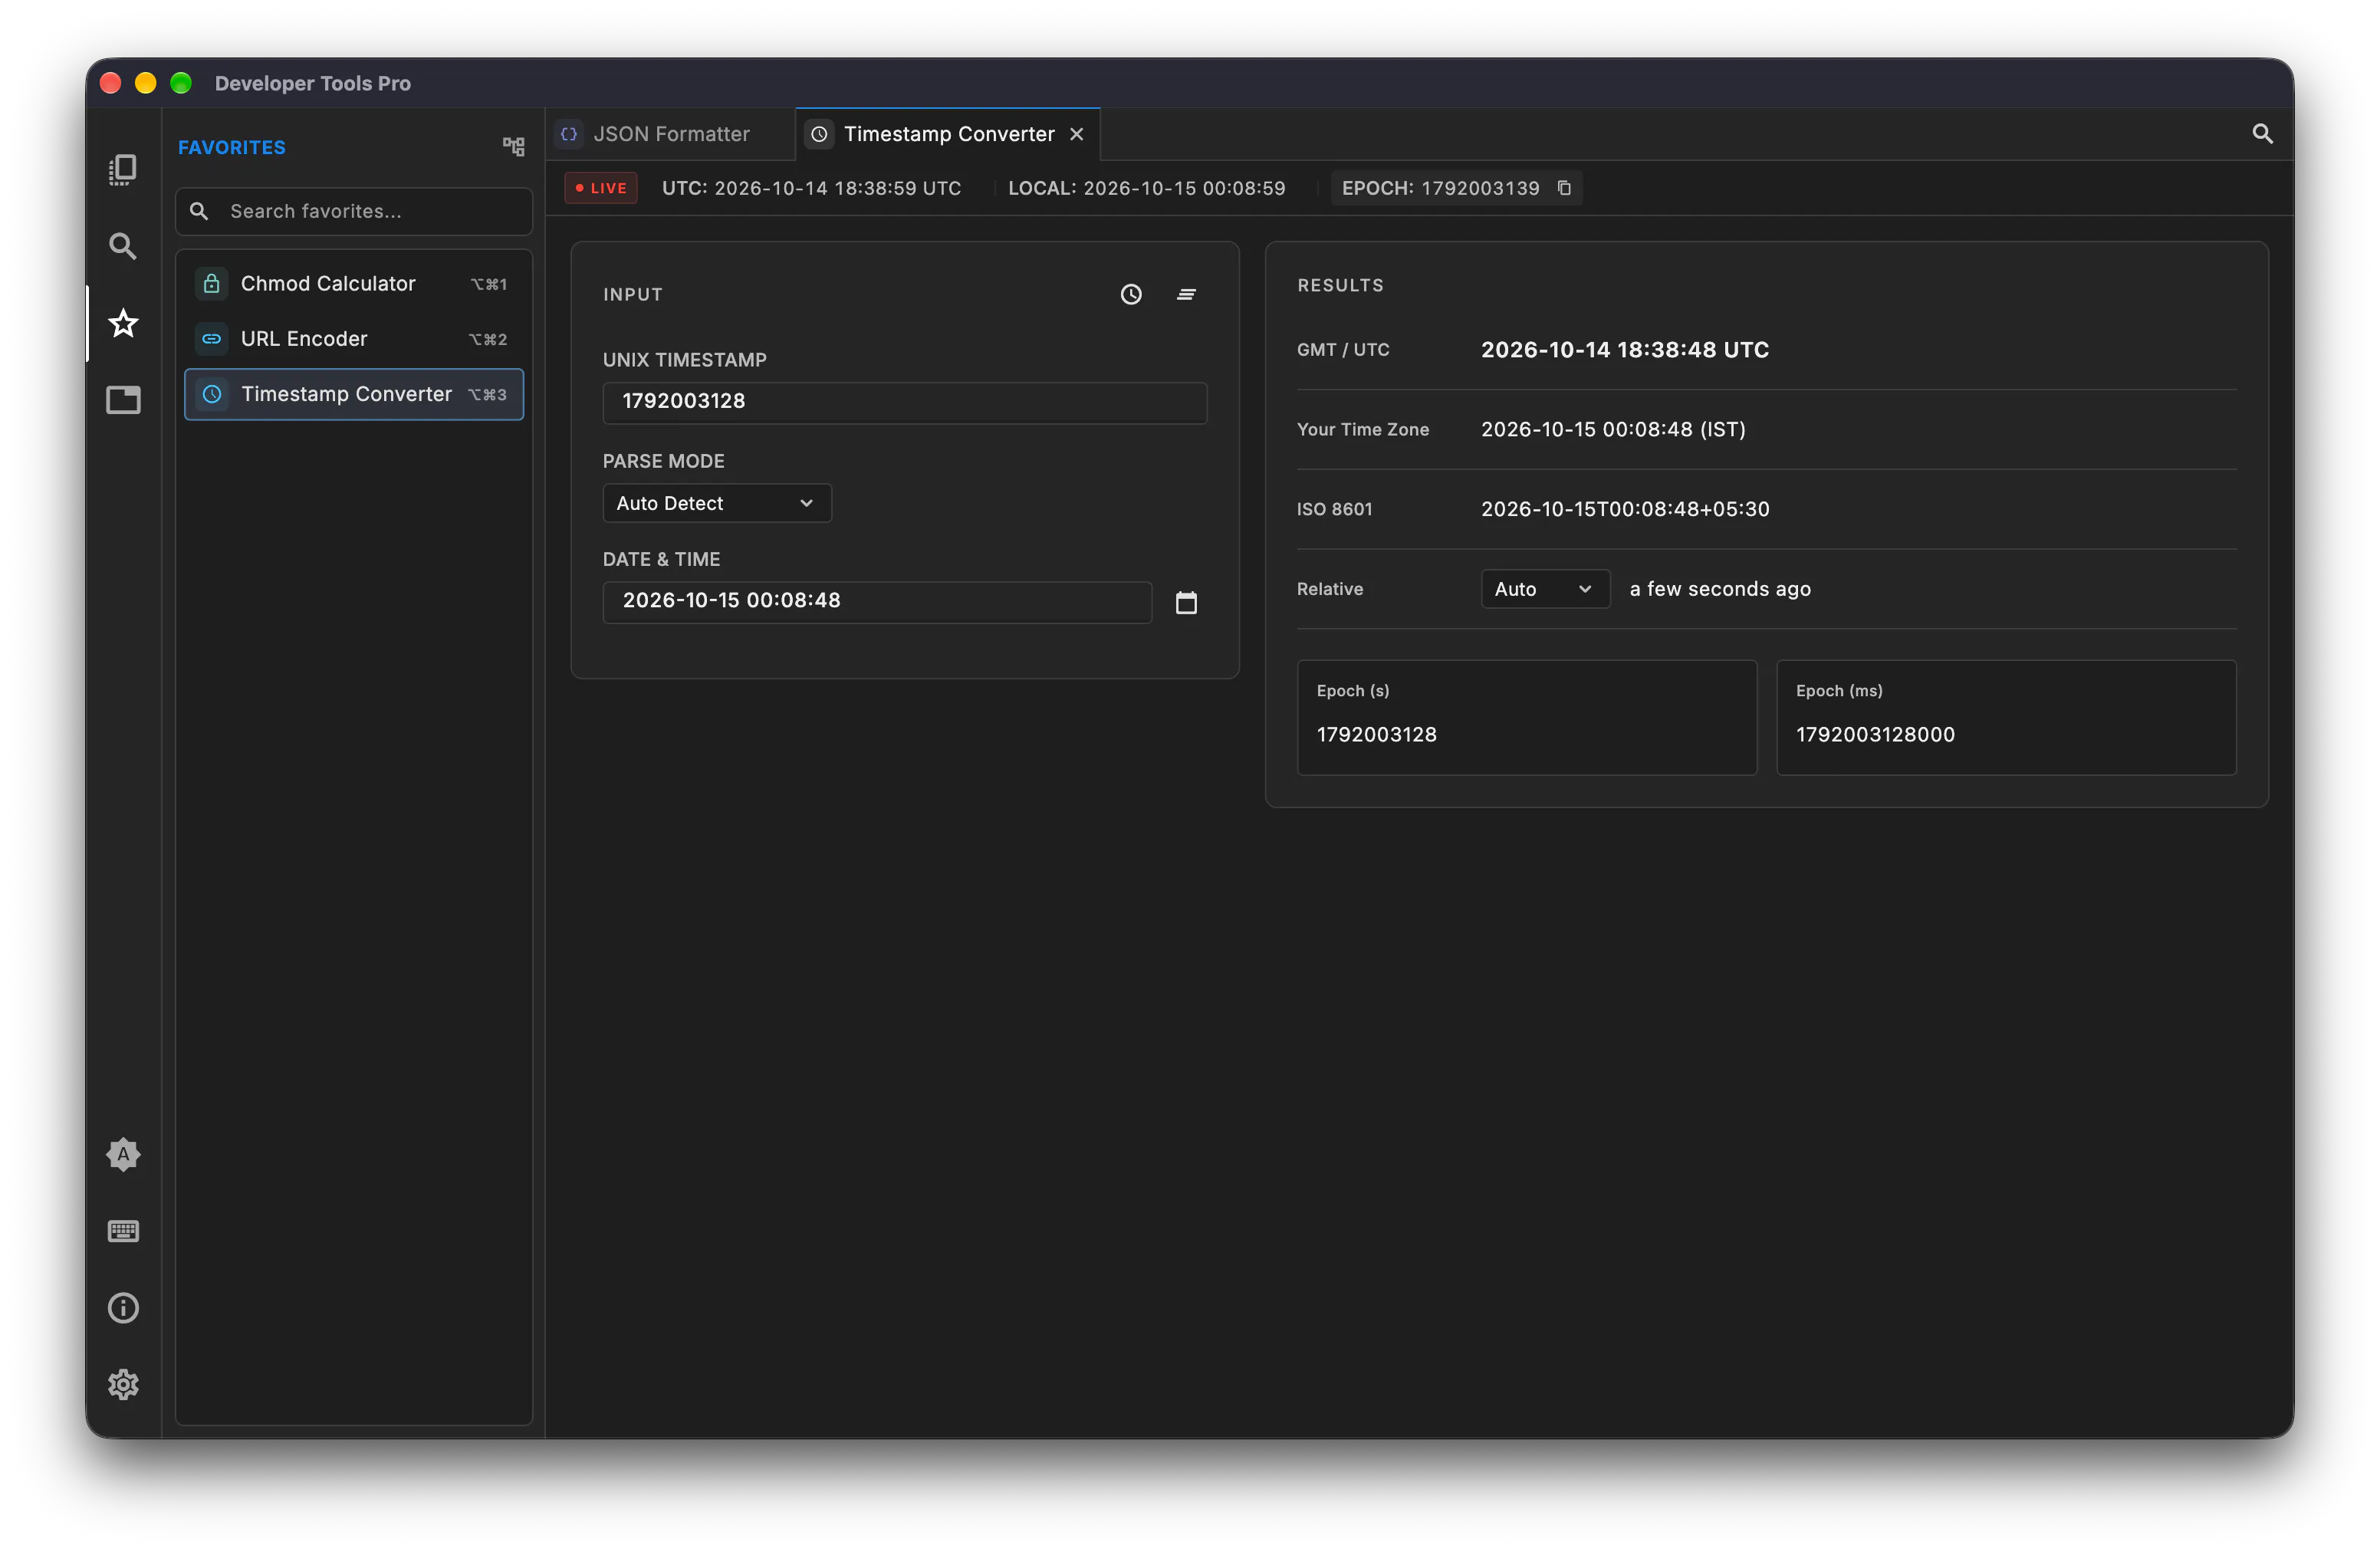Click the keyboard shortcuts icon
Screen dimensions: 2380x1552
pos(123,1231)
